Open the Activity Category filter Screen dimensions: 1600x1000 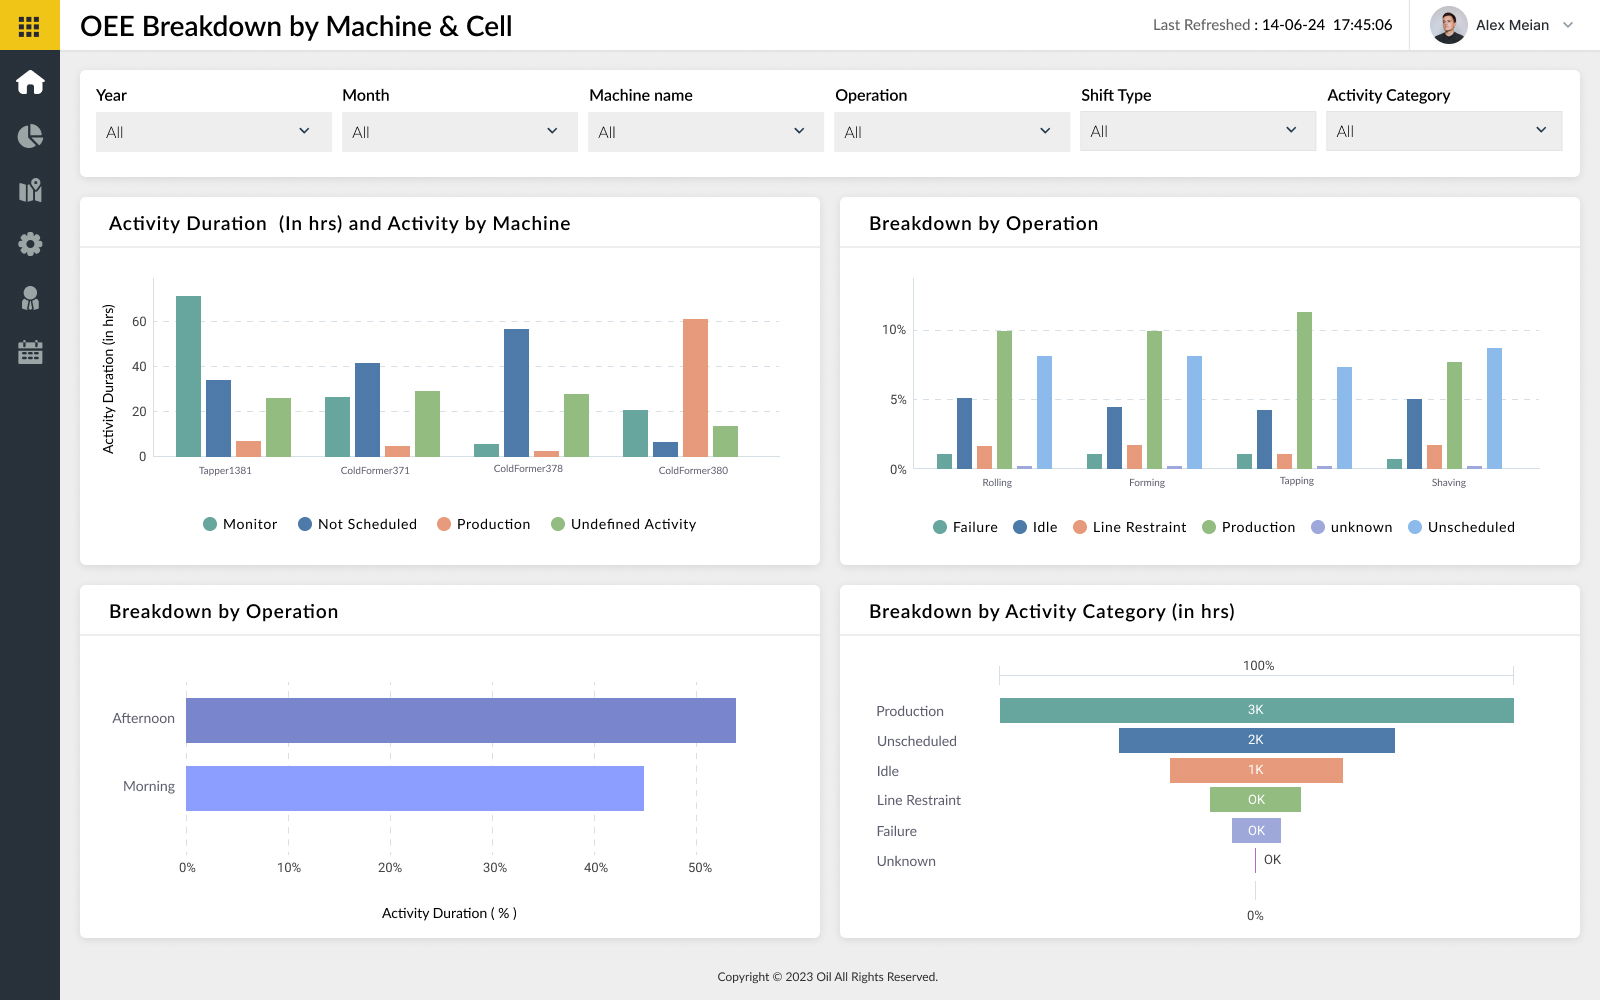(x=1443, y=131)
